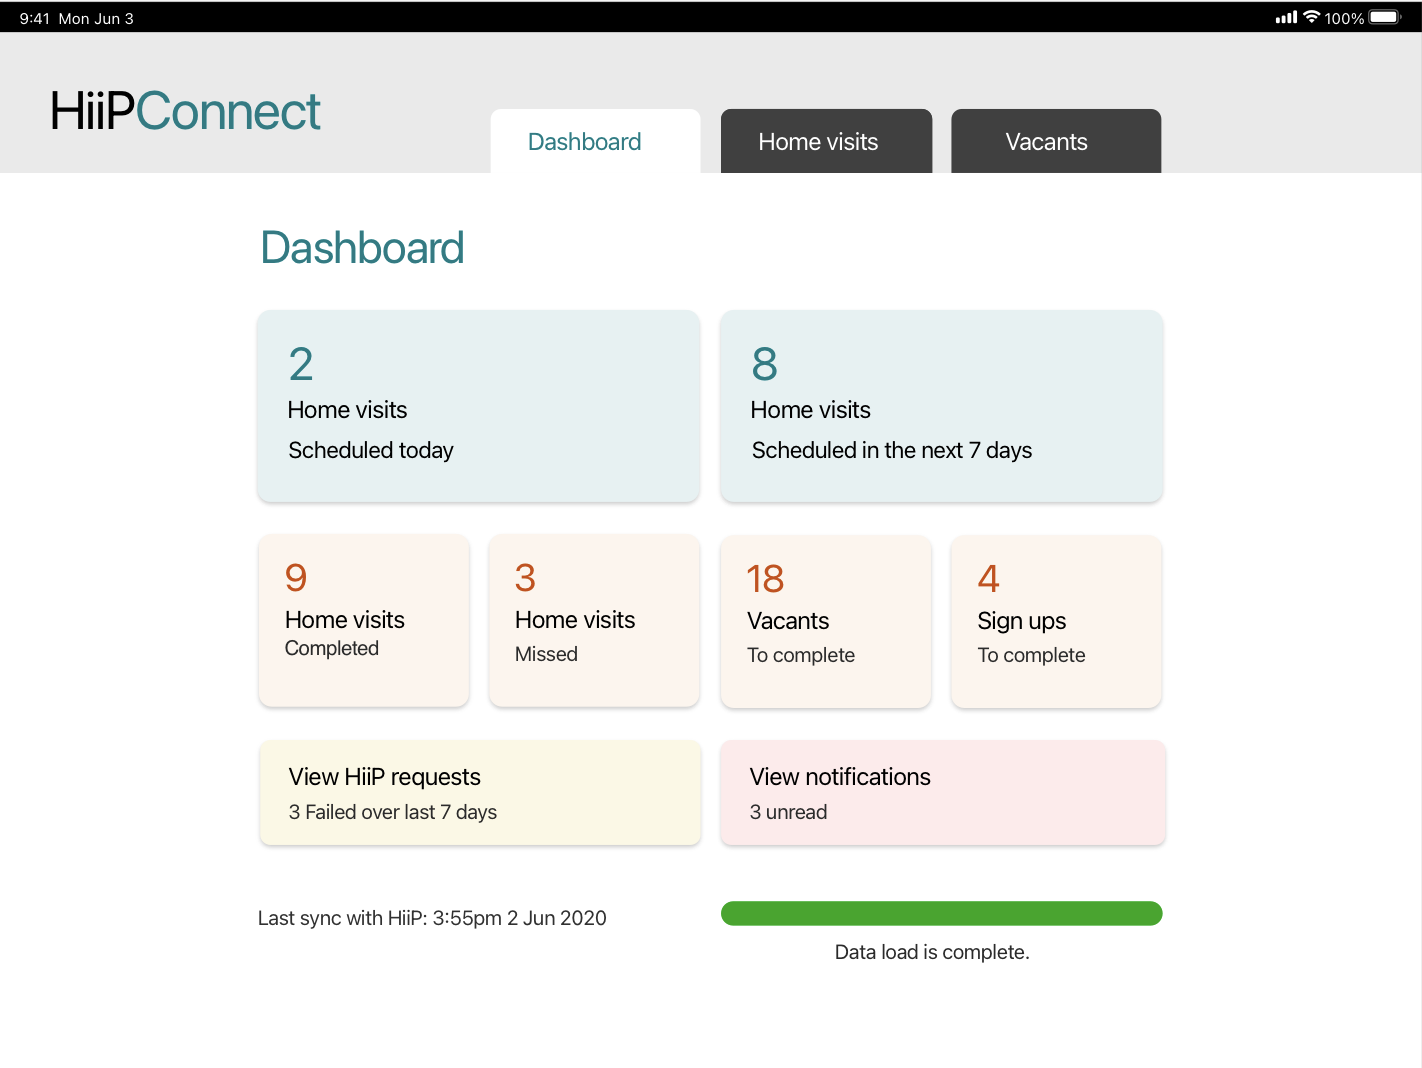
Task: Open the Vacants tab
Action: [x=1047, y=141]
